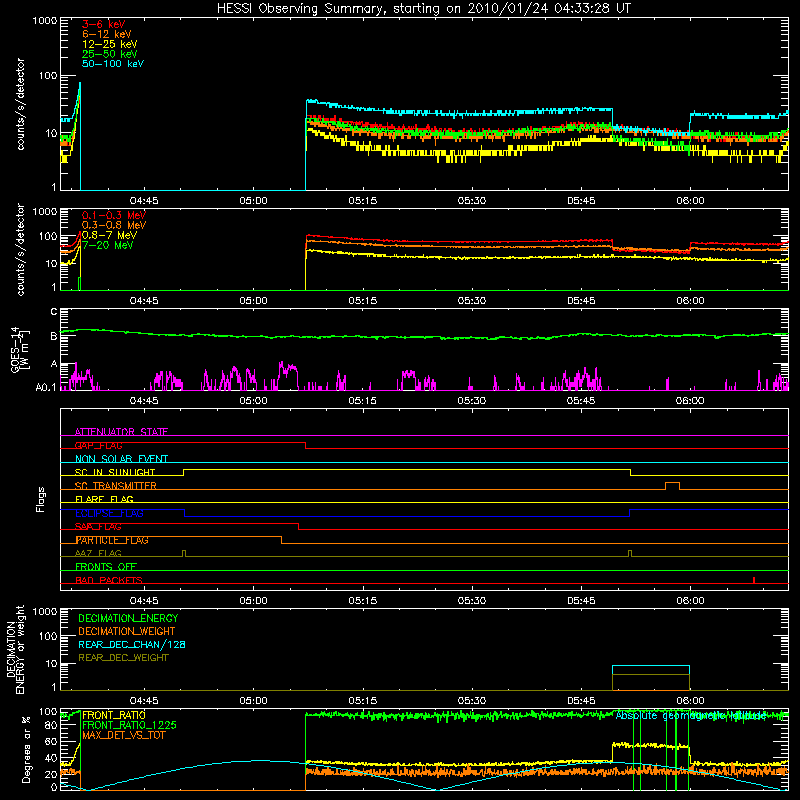This screenshot has width=800, height=800.
Task: Click the 05:00 tick under the keV panel
Action: pos(253,201)
